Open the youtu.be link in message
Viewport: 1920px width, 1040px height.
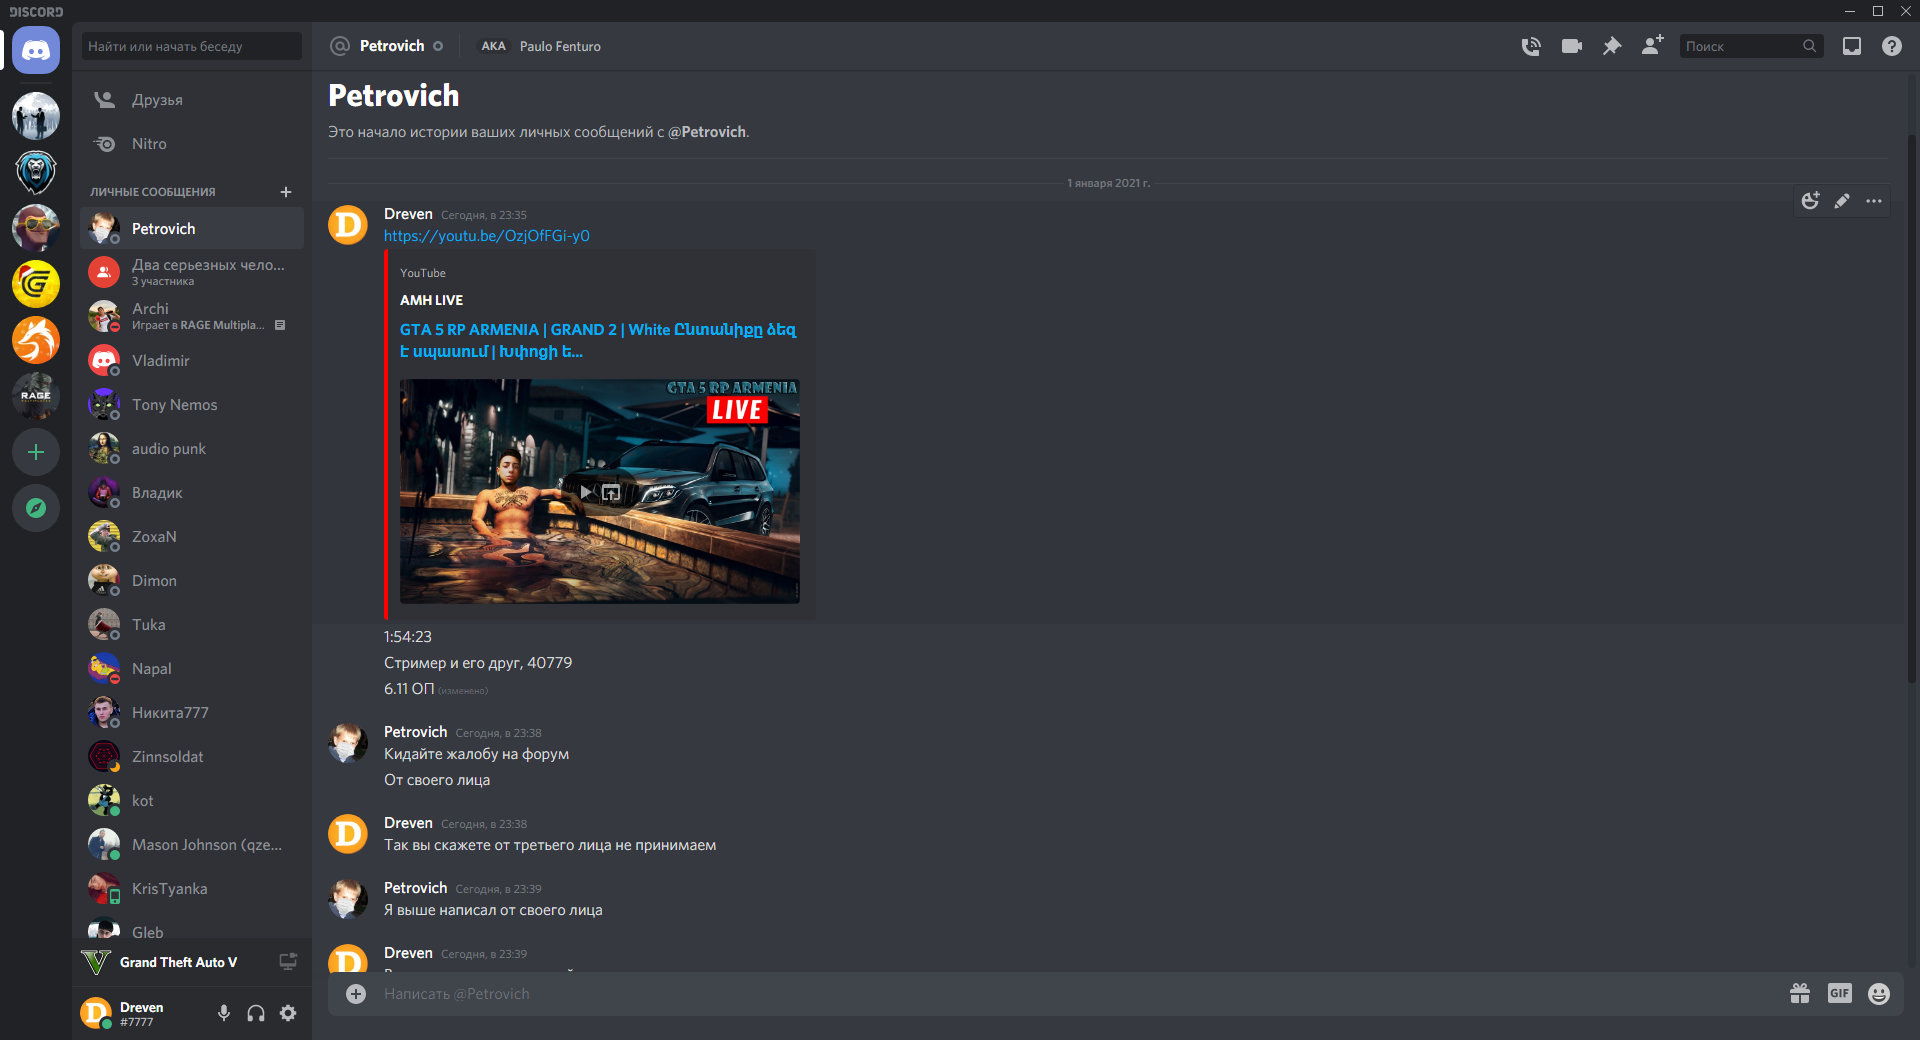tap(487, 236)
